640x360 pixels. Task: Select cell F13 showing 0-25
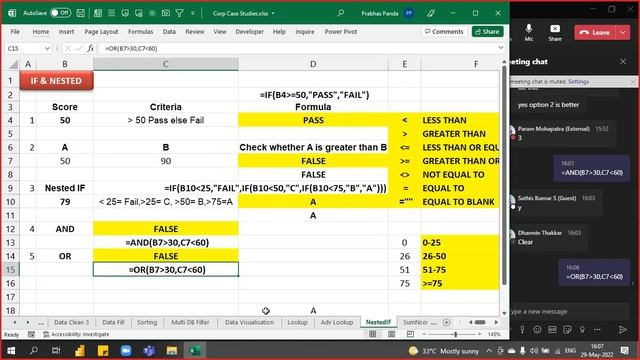coord(460,242)
